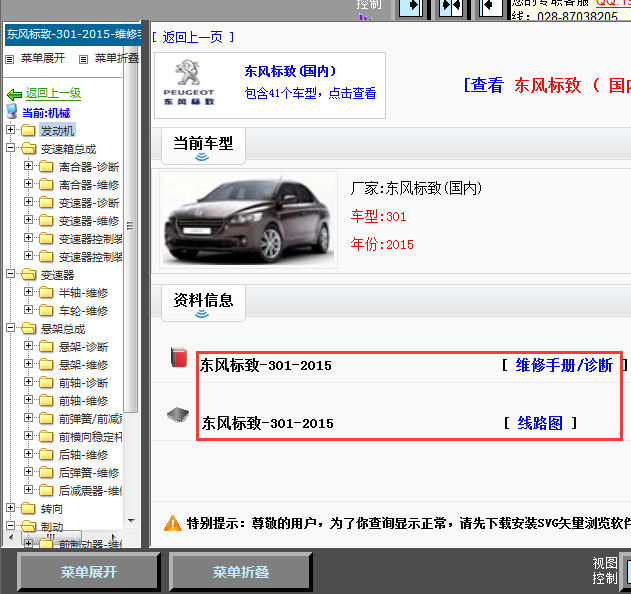Open the 维修手册/诊断 link
Viewport: 631px width, 594px height.
point(564,365)
